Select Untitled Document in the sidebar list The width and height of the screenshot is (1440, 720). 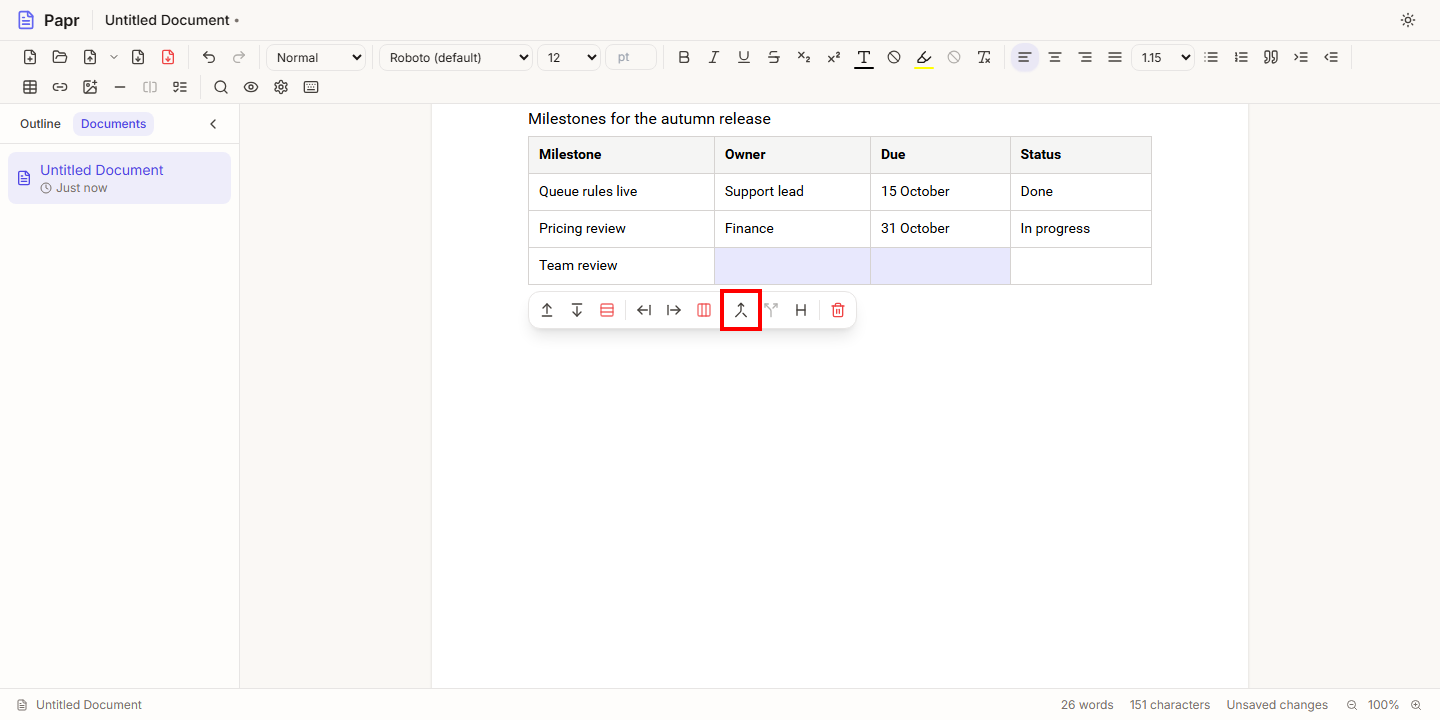(x=119, y=178)
